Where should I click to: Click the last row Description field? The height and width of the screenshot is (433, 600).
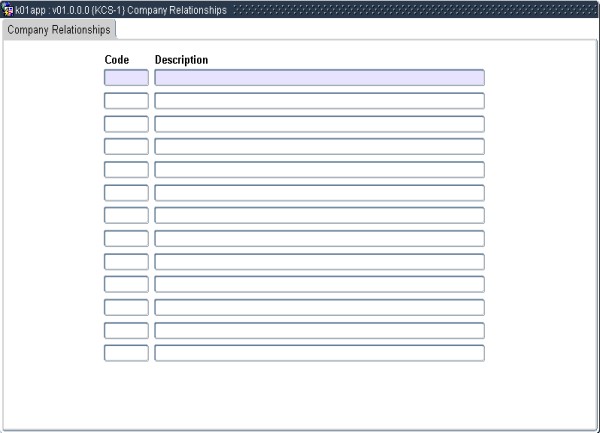(319, 353)
